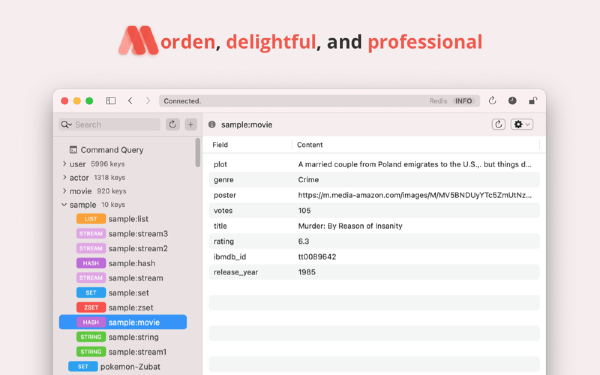600x375 pixels.
Task: Select the poster field row
Action: [x=374, y=195]
